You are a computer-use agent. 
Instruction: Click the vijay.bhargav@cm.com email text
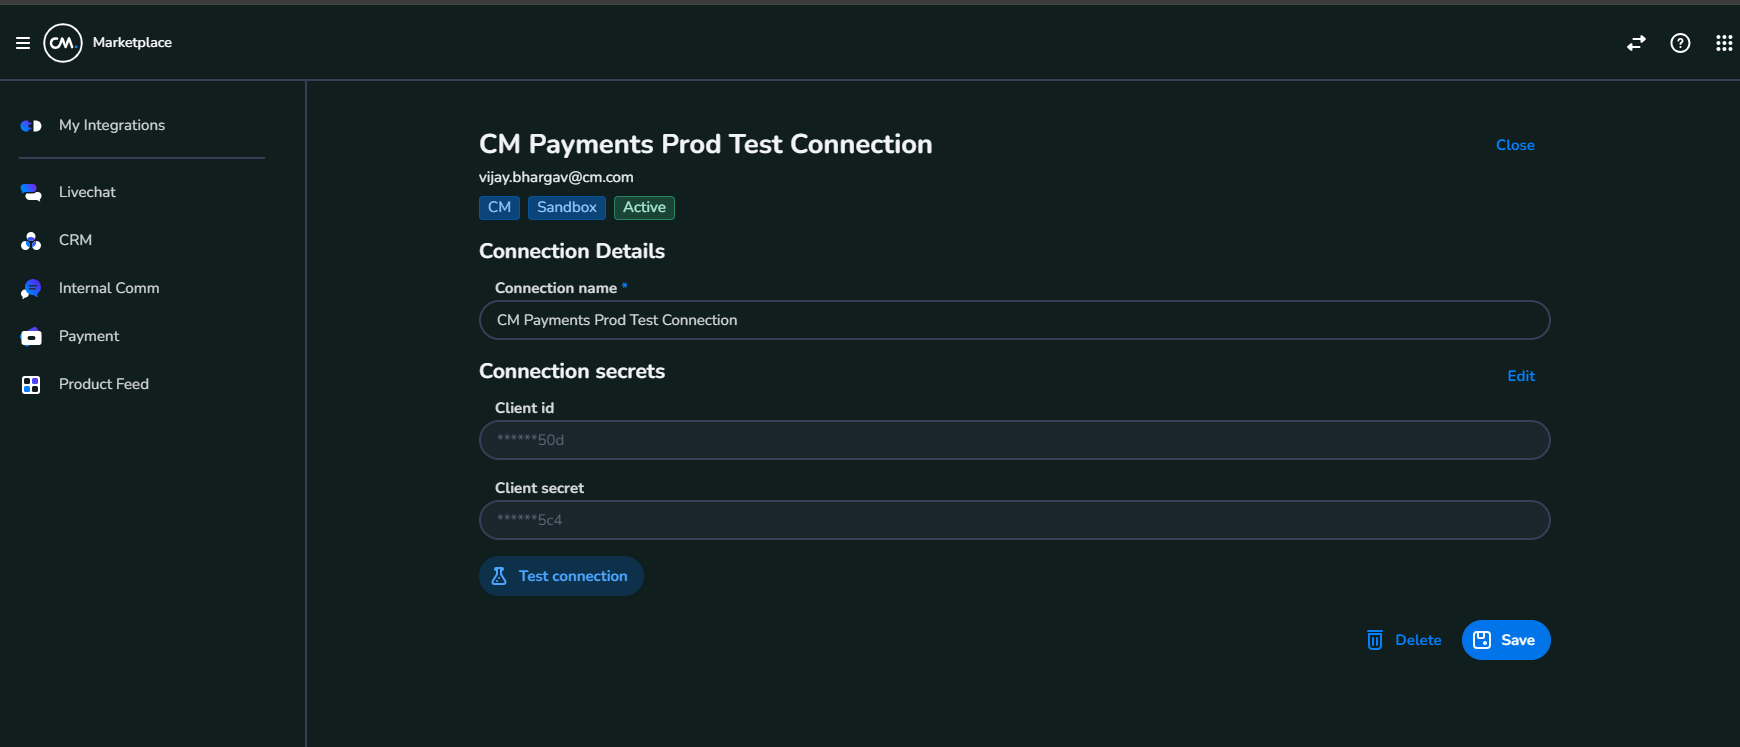tap(556, 177)
